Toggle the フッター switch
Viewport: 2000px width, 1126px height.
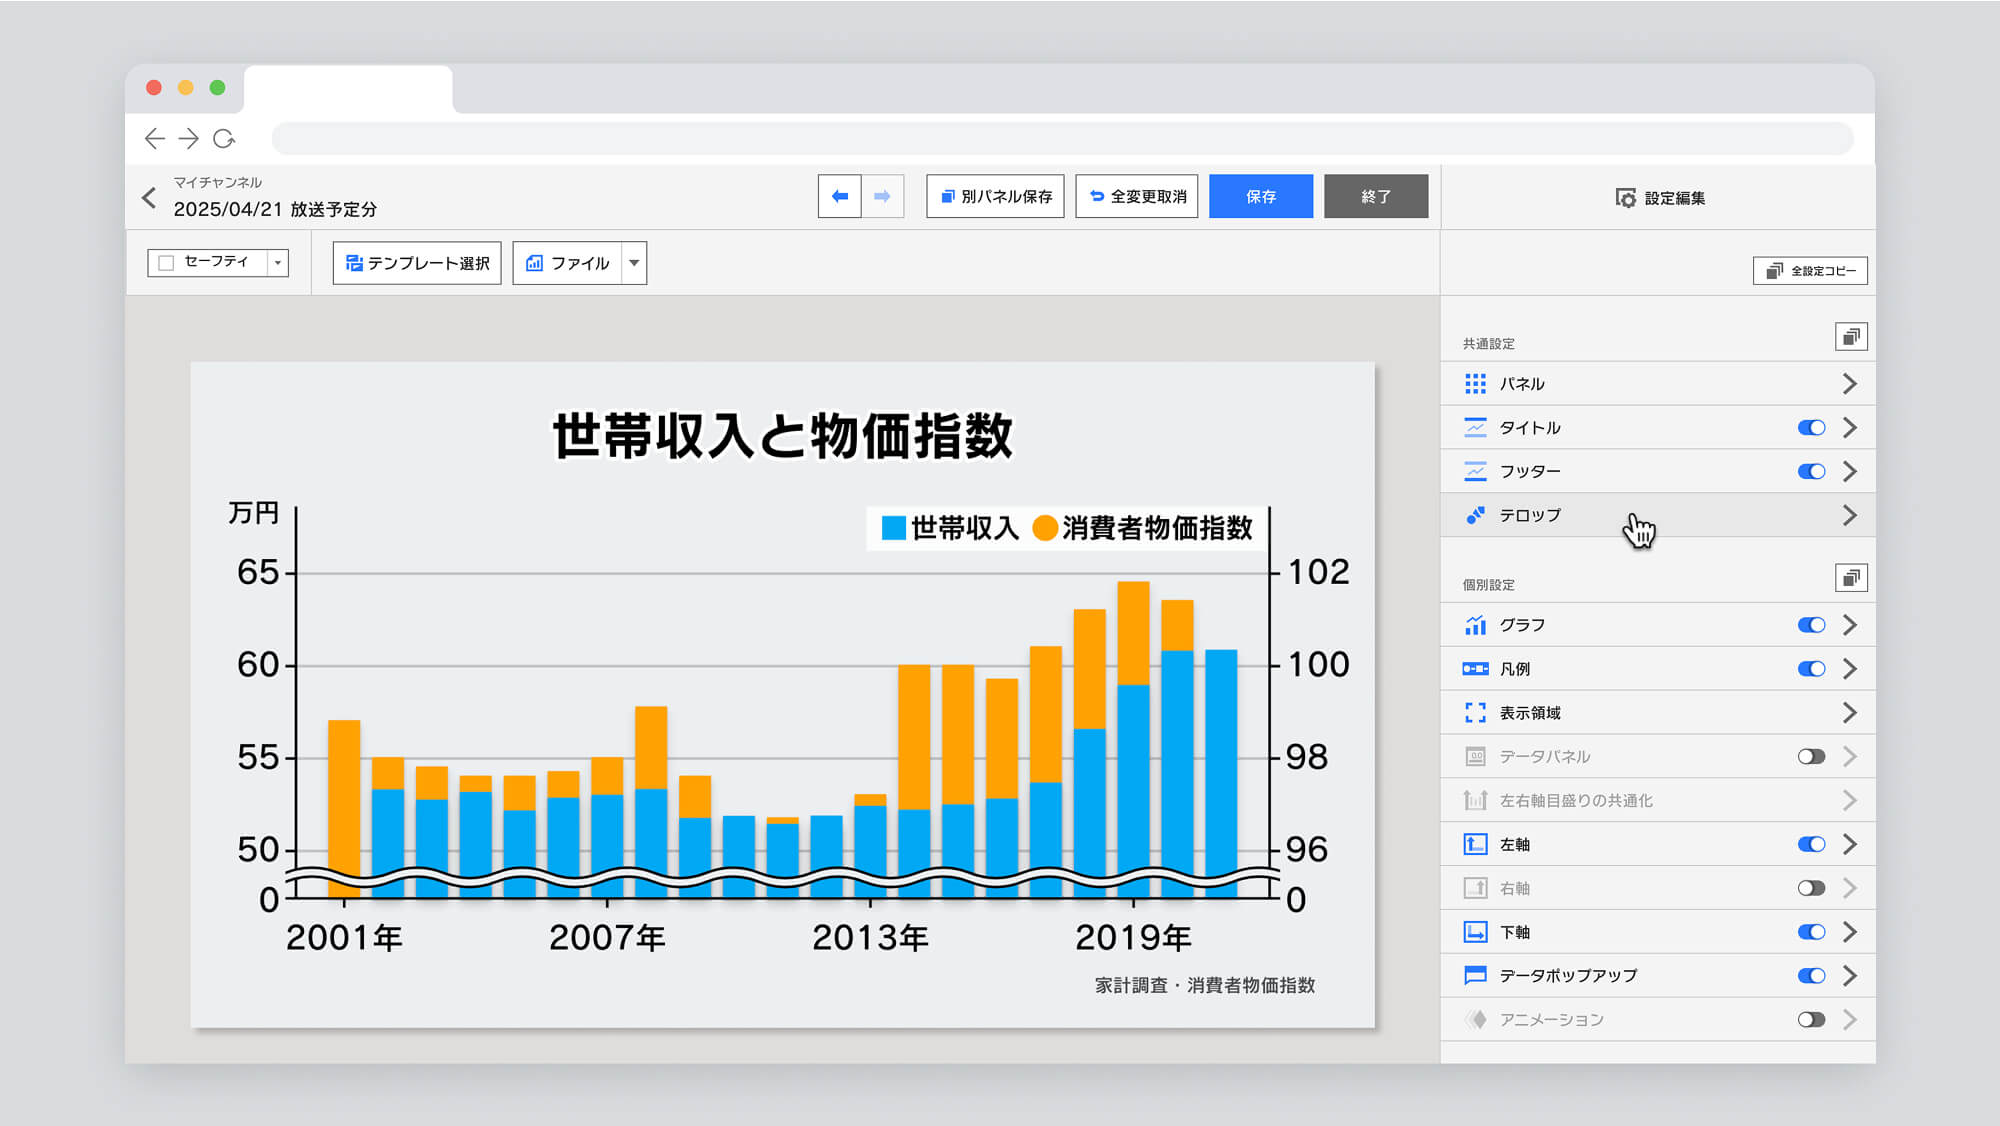coord(1811,471)
